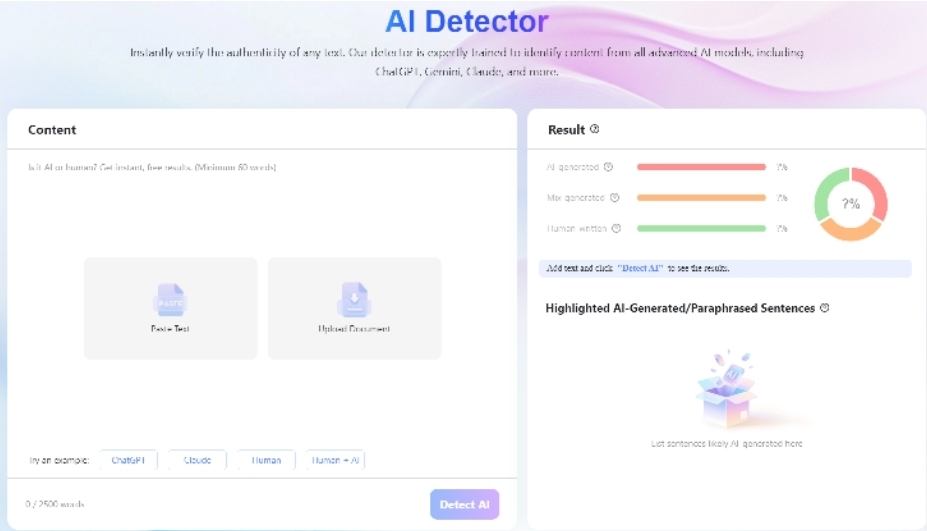The height and width of the screenshot is (531, 927).
Task: Try the Claude example
Action: point(197,460)
